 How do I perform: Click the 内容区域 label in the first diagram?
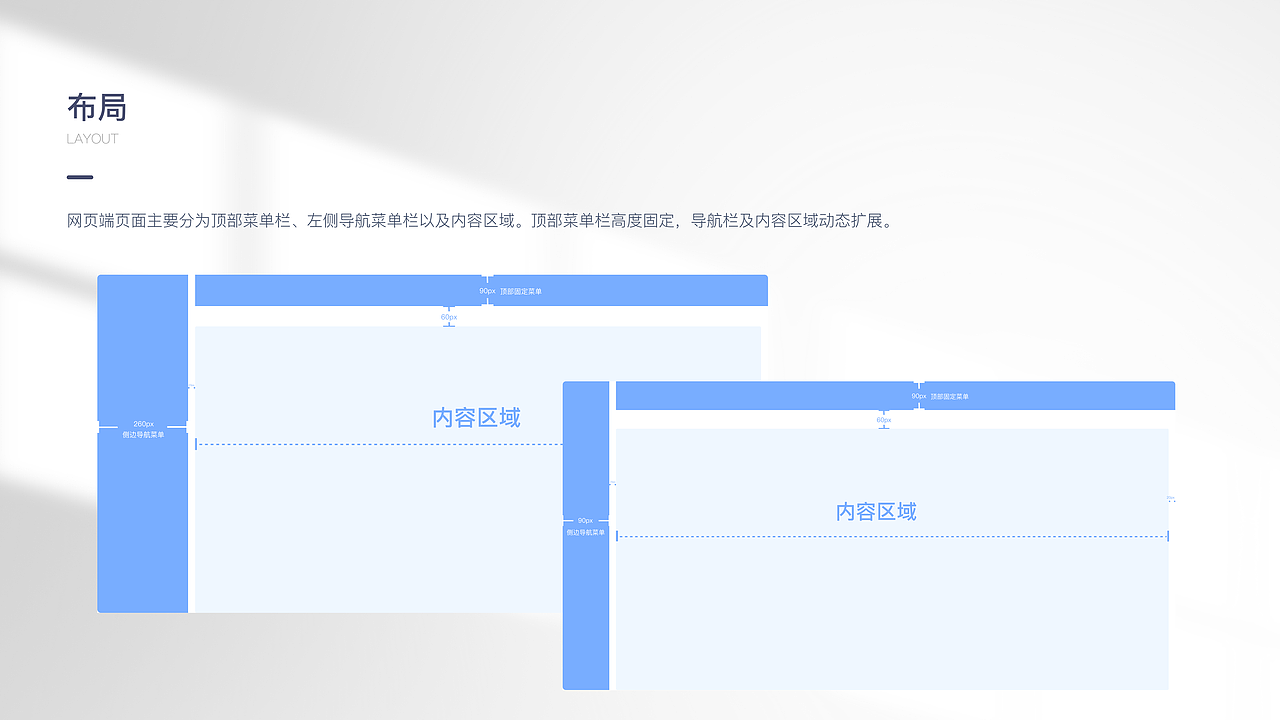pos(475,417)
